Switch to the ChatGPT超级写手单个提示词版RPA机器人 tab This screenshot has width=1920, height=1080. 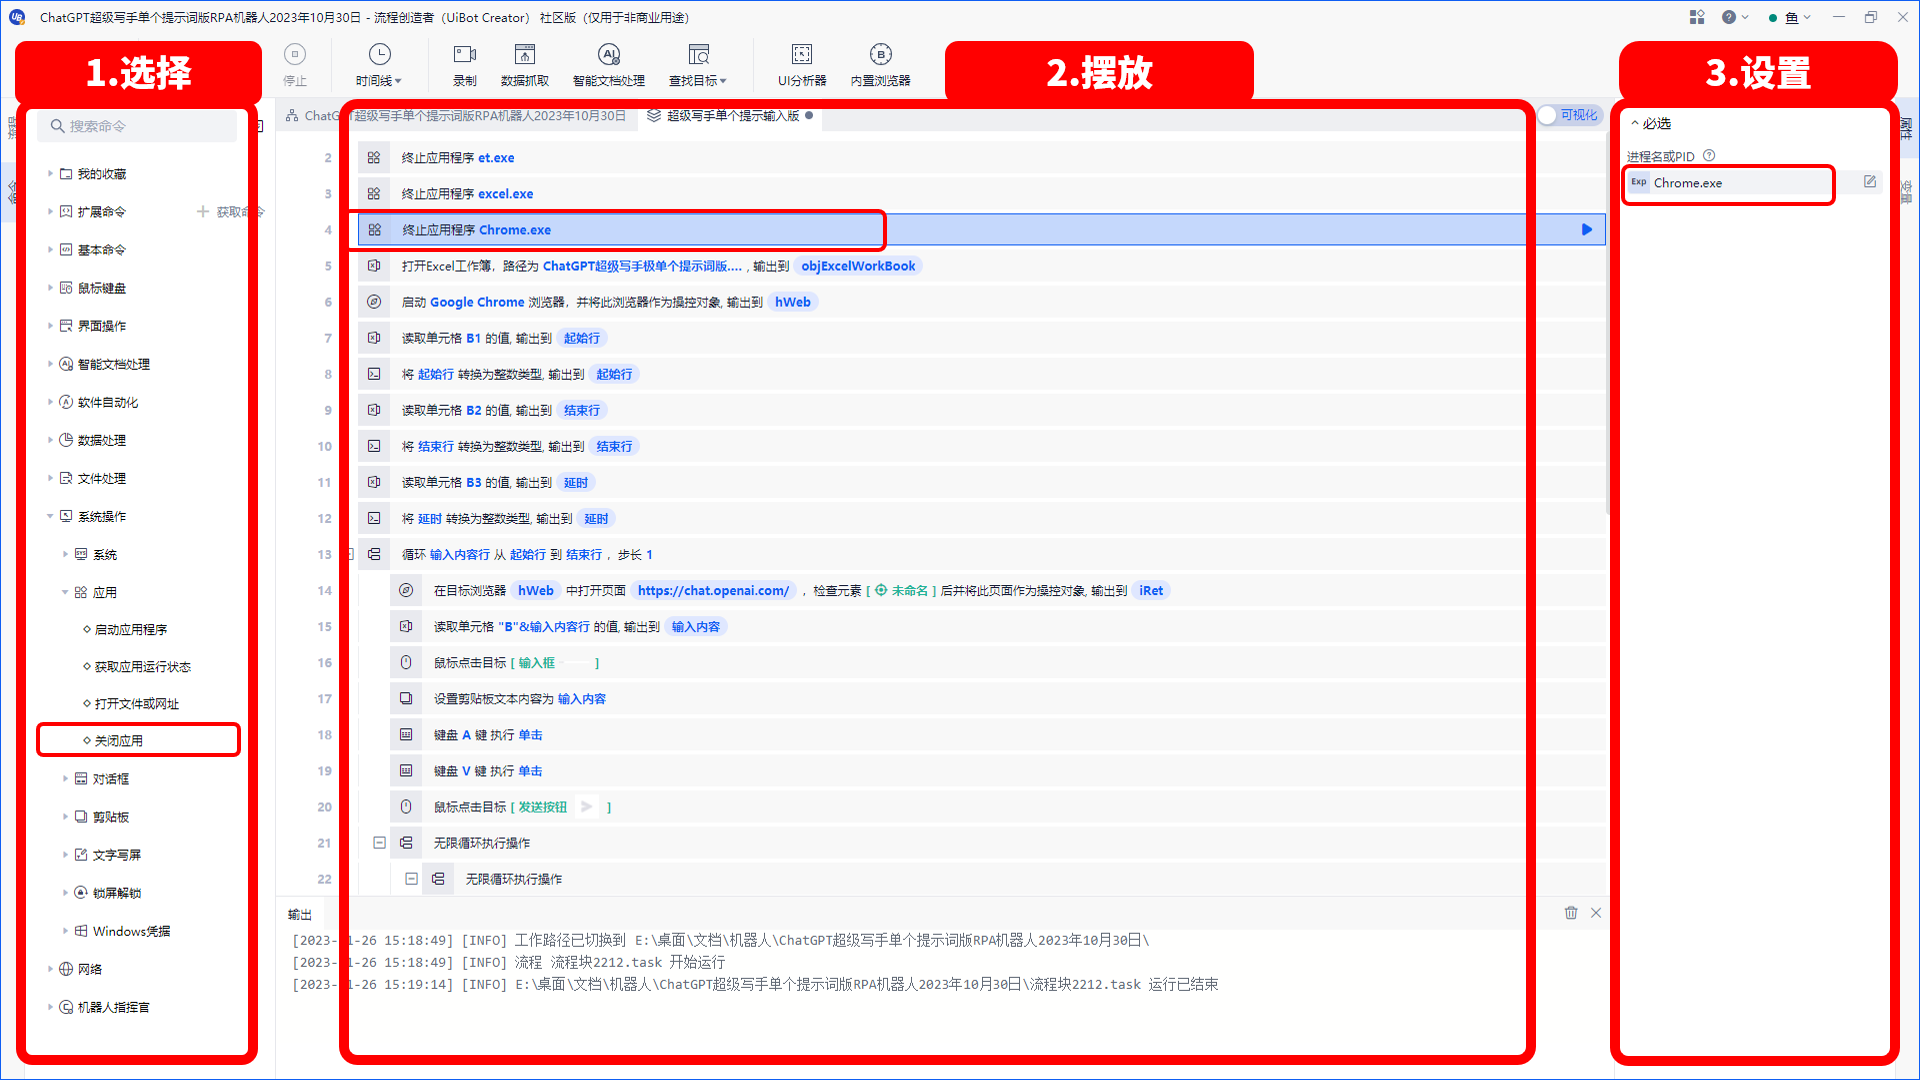coord(456,116)
